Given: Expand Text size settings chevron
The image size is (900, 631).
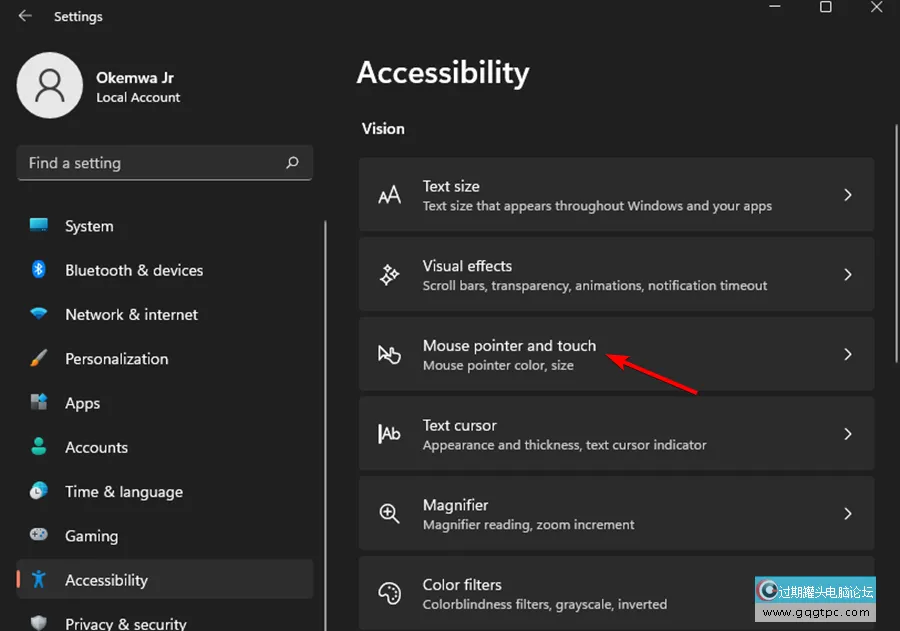Looking at the screenshot, I should [x=847, y=195].
